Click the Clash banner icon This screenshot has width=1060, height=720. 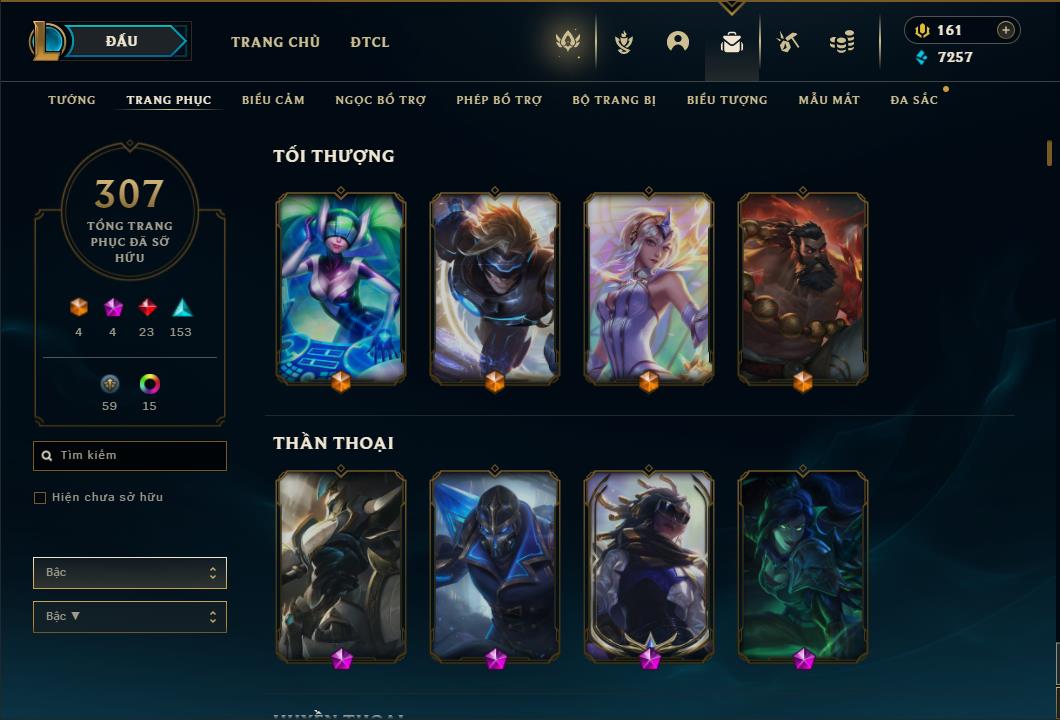tap(623, 42)
